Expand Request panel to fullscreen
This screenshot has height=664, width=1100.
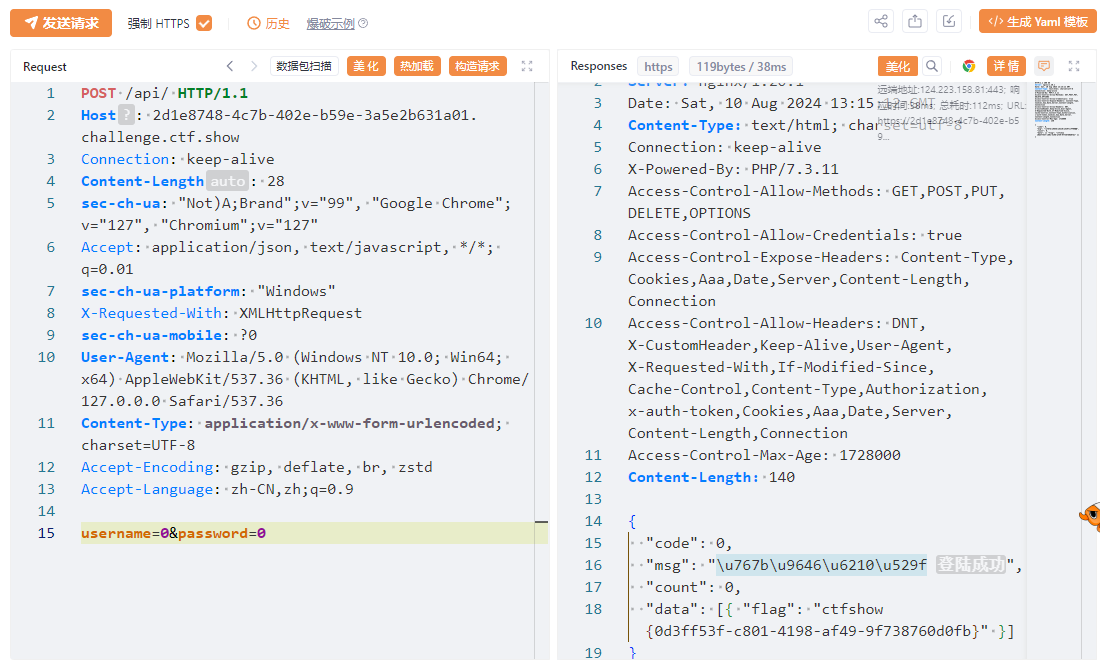(x=527, y=66)
